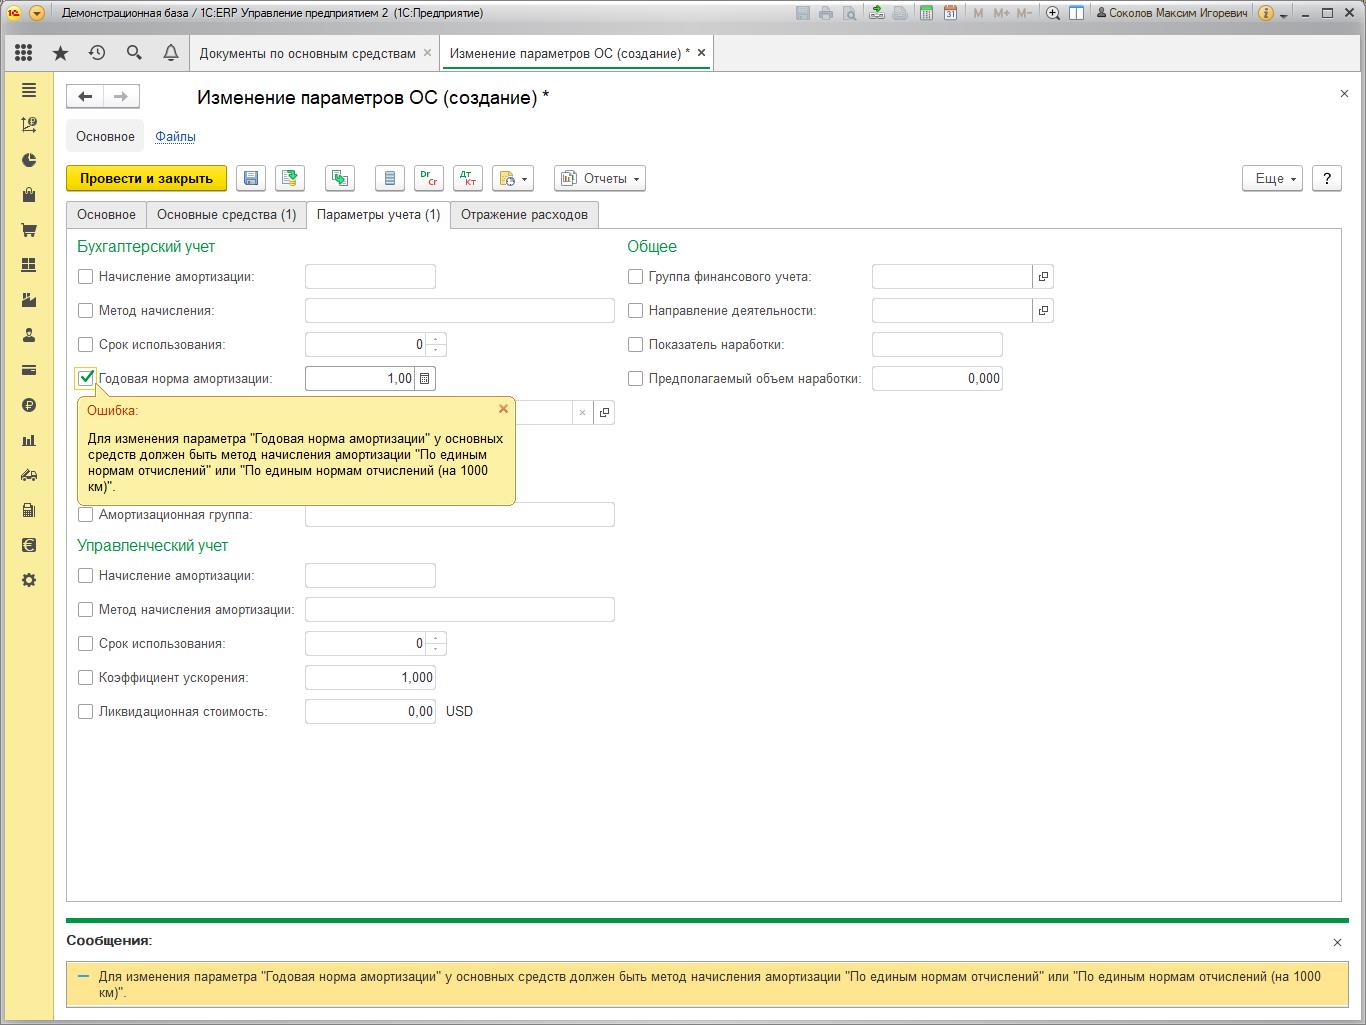1366x1025 pixels.
Task: Open the sidebar bar chart section
Action: tap(29, 440)
